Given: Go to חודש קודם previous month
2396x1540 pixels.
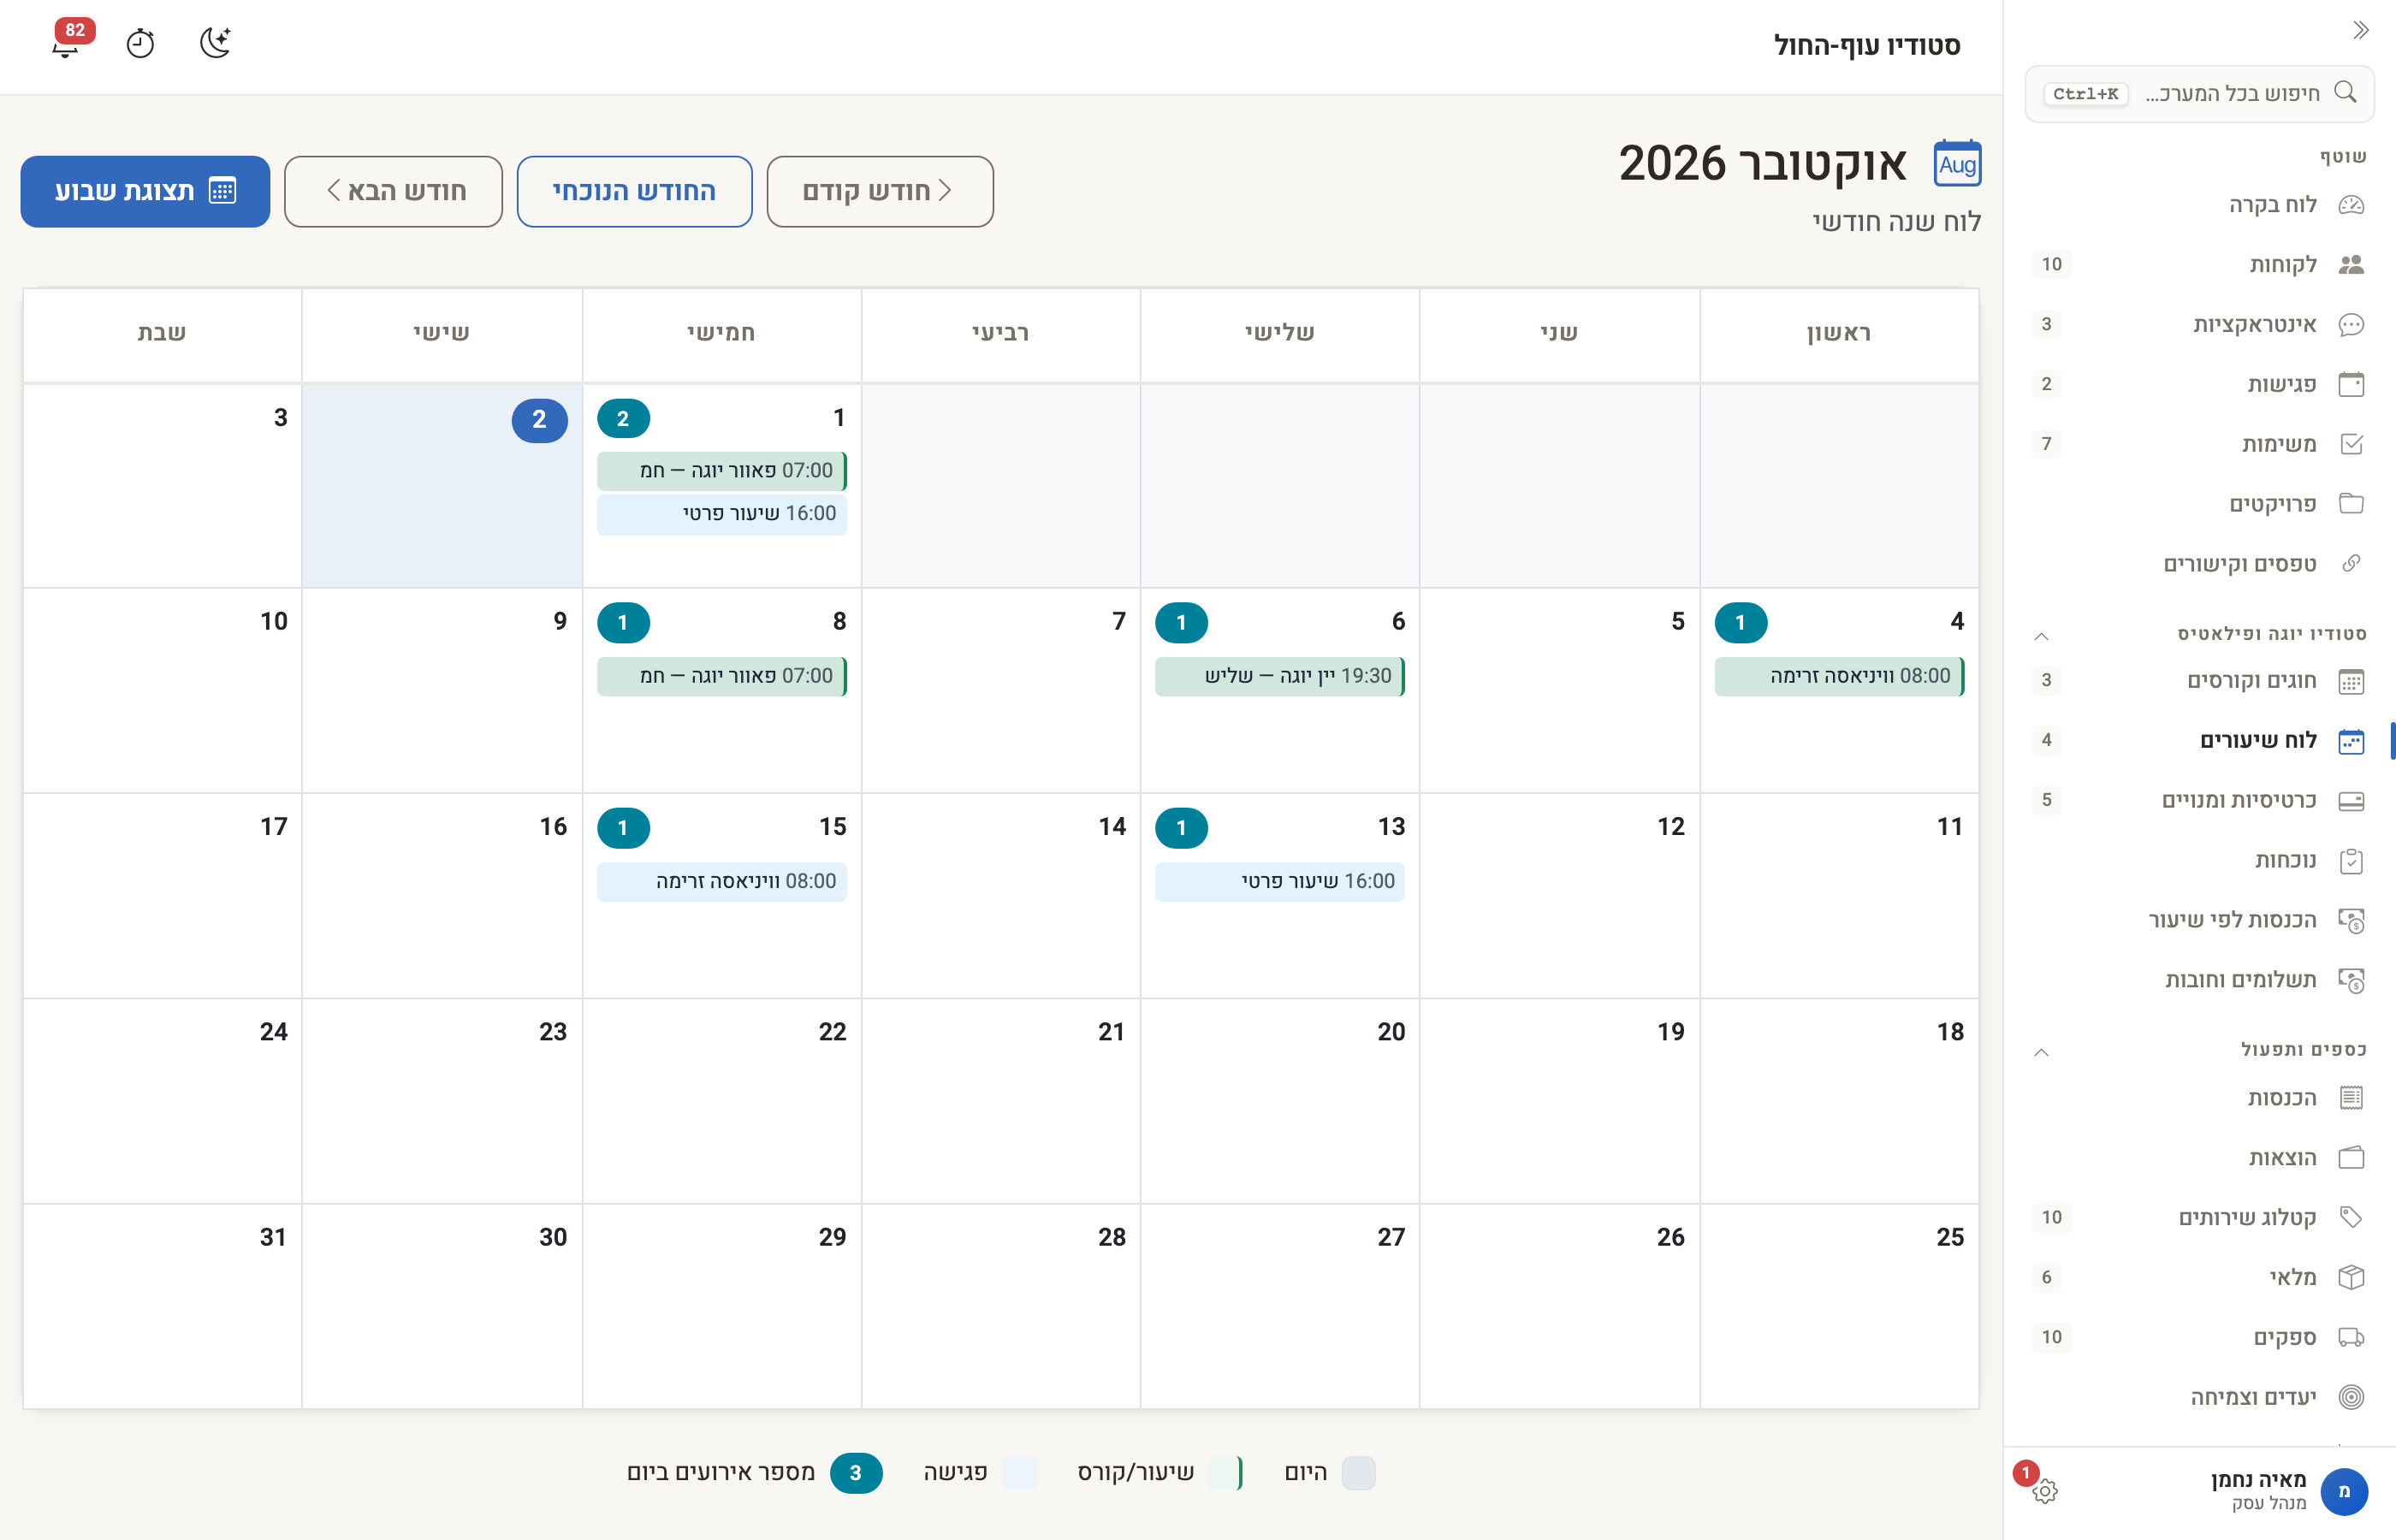Looking at the screenshot, I should [x=880, y=191].
